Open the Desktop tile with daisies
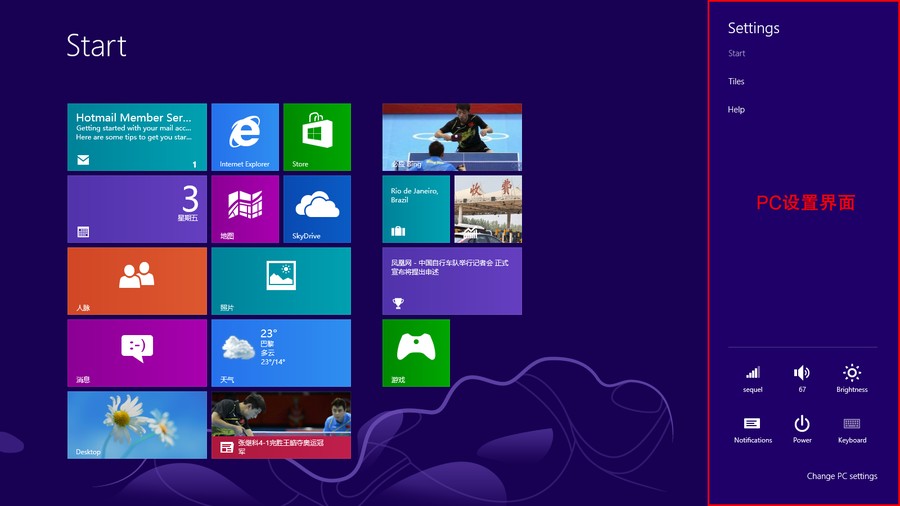 pyautogui.click(x=137, y=425)
